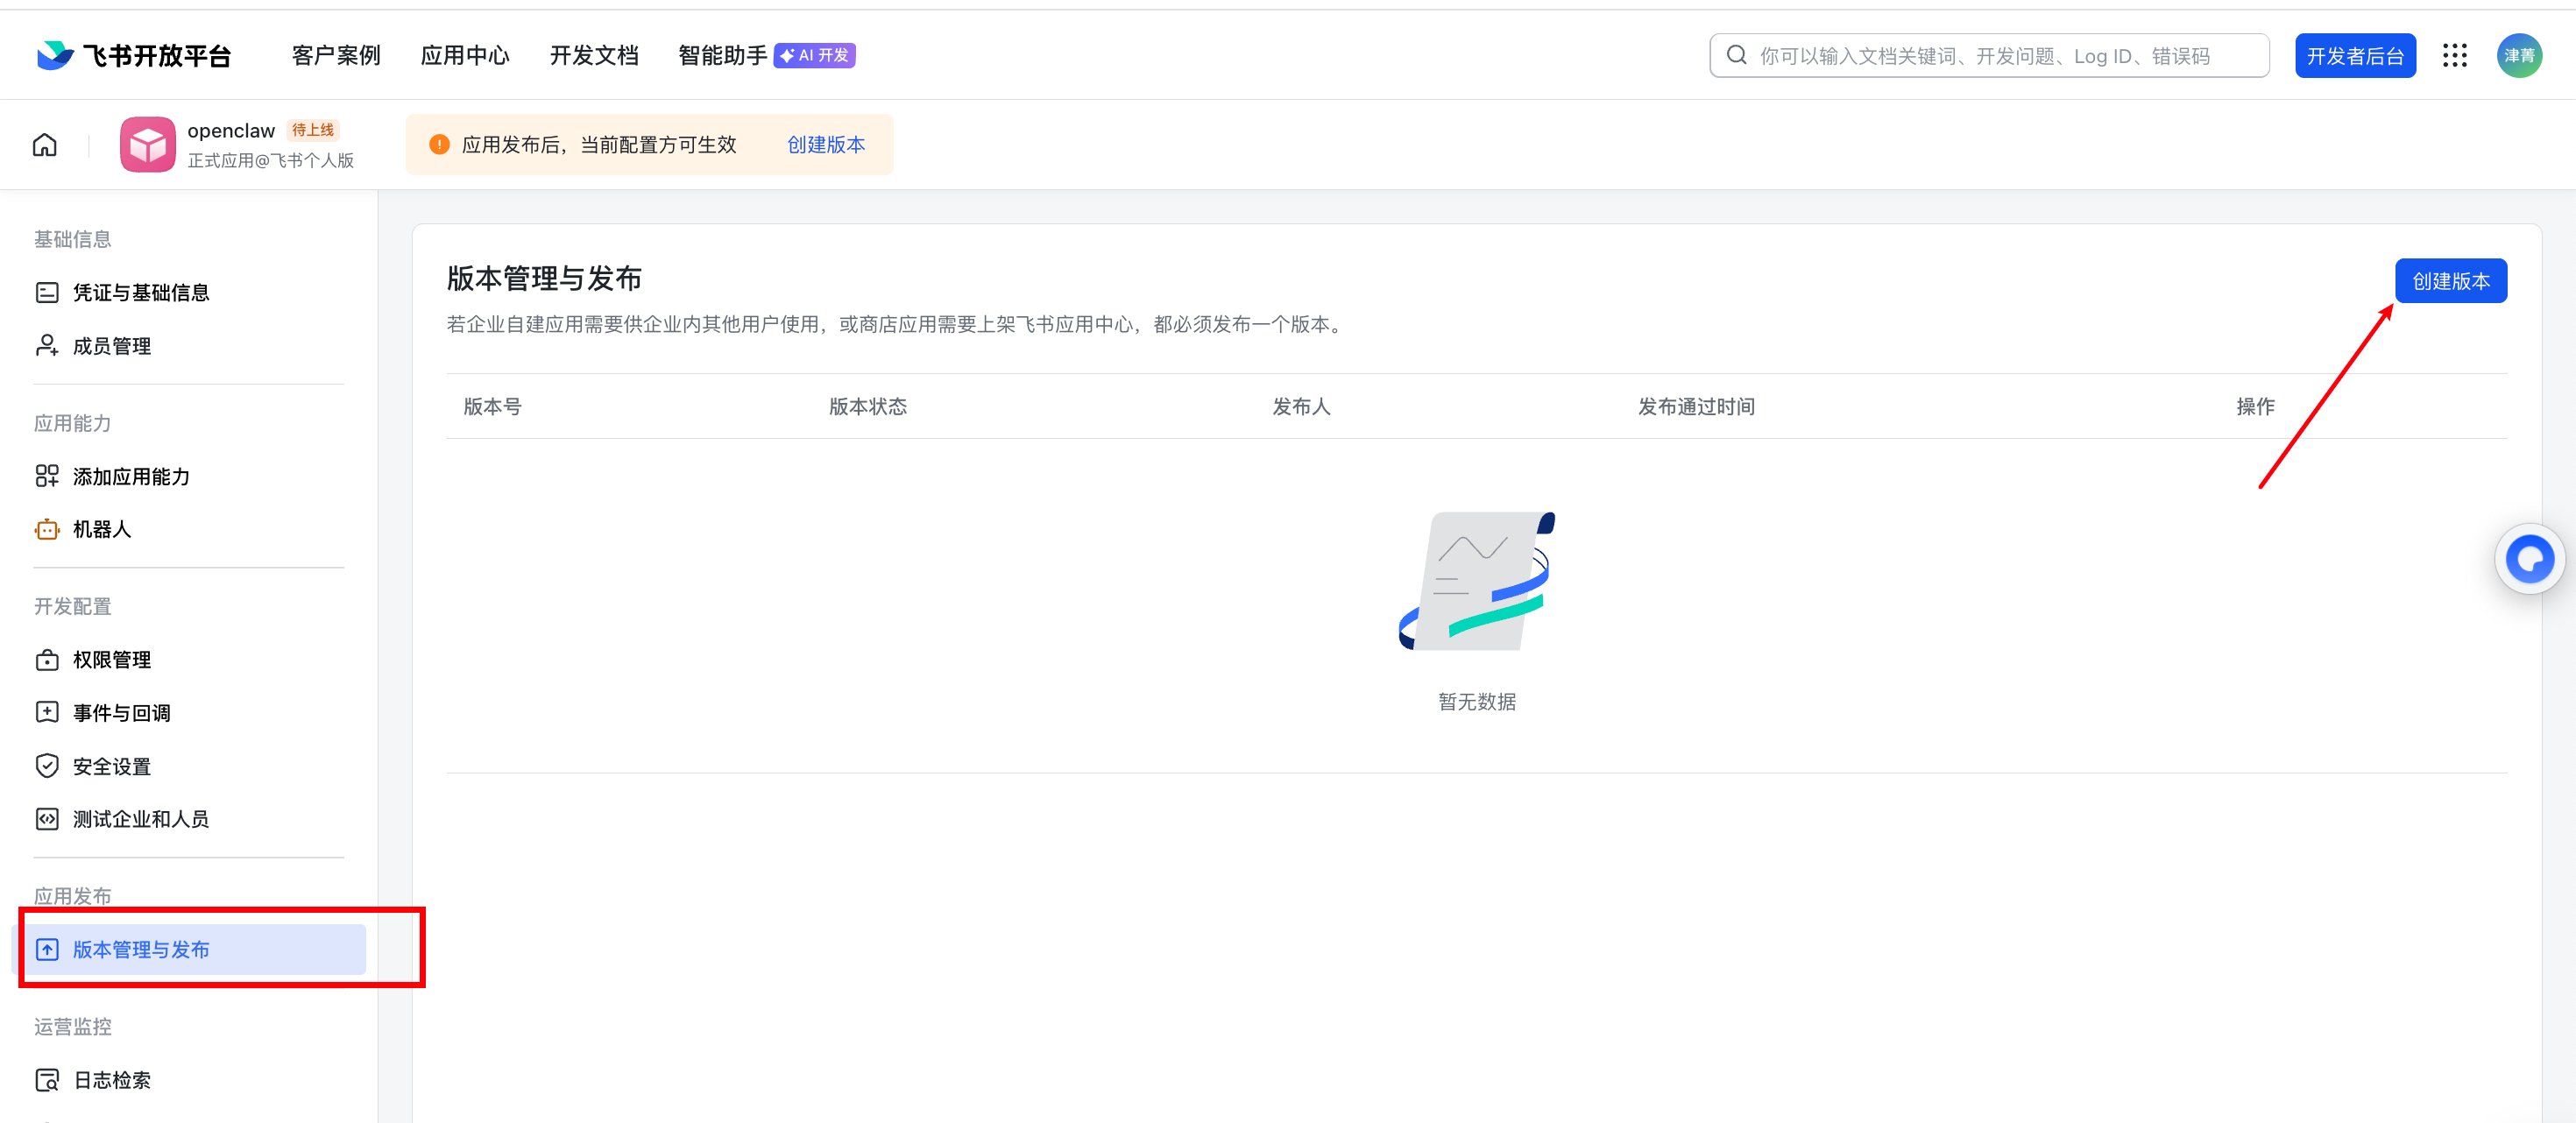Open 客户案例 in top navigation
This screenshot has width=2576, height=1123.
336,55
